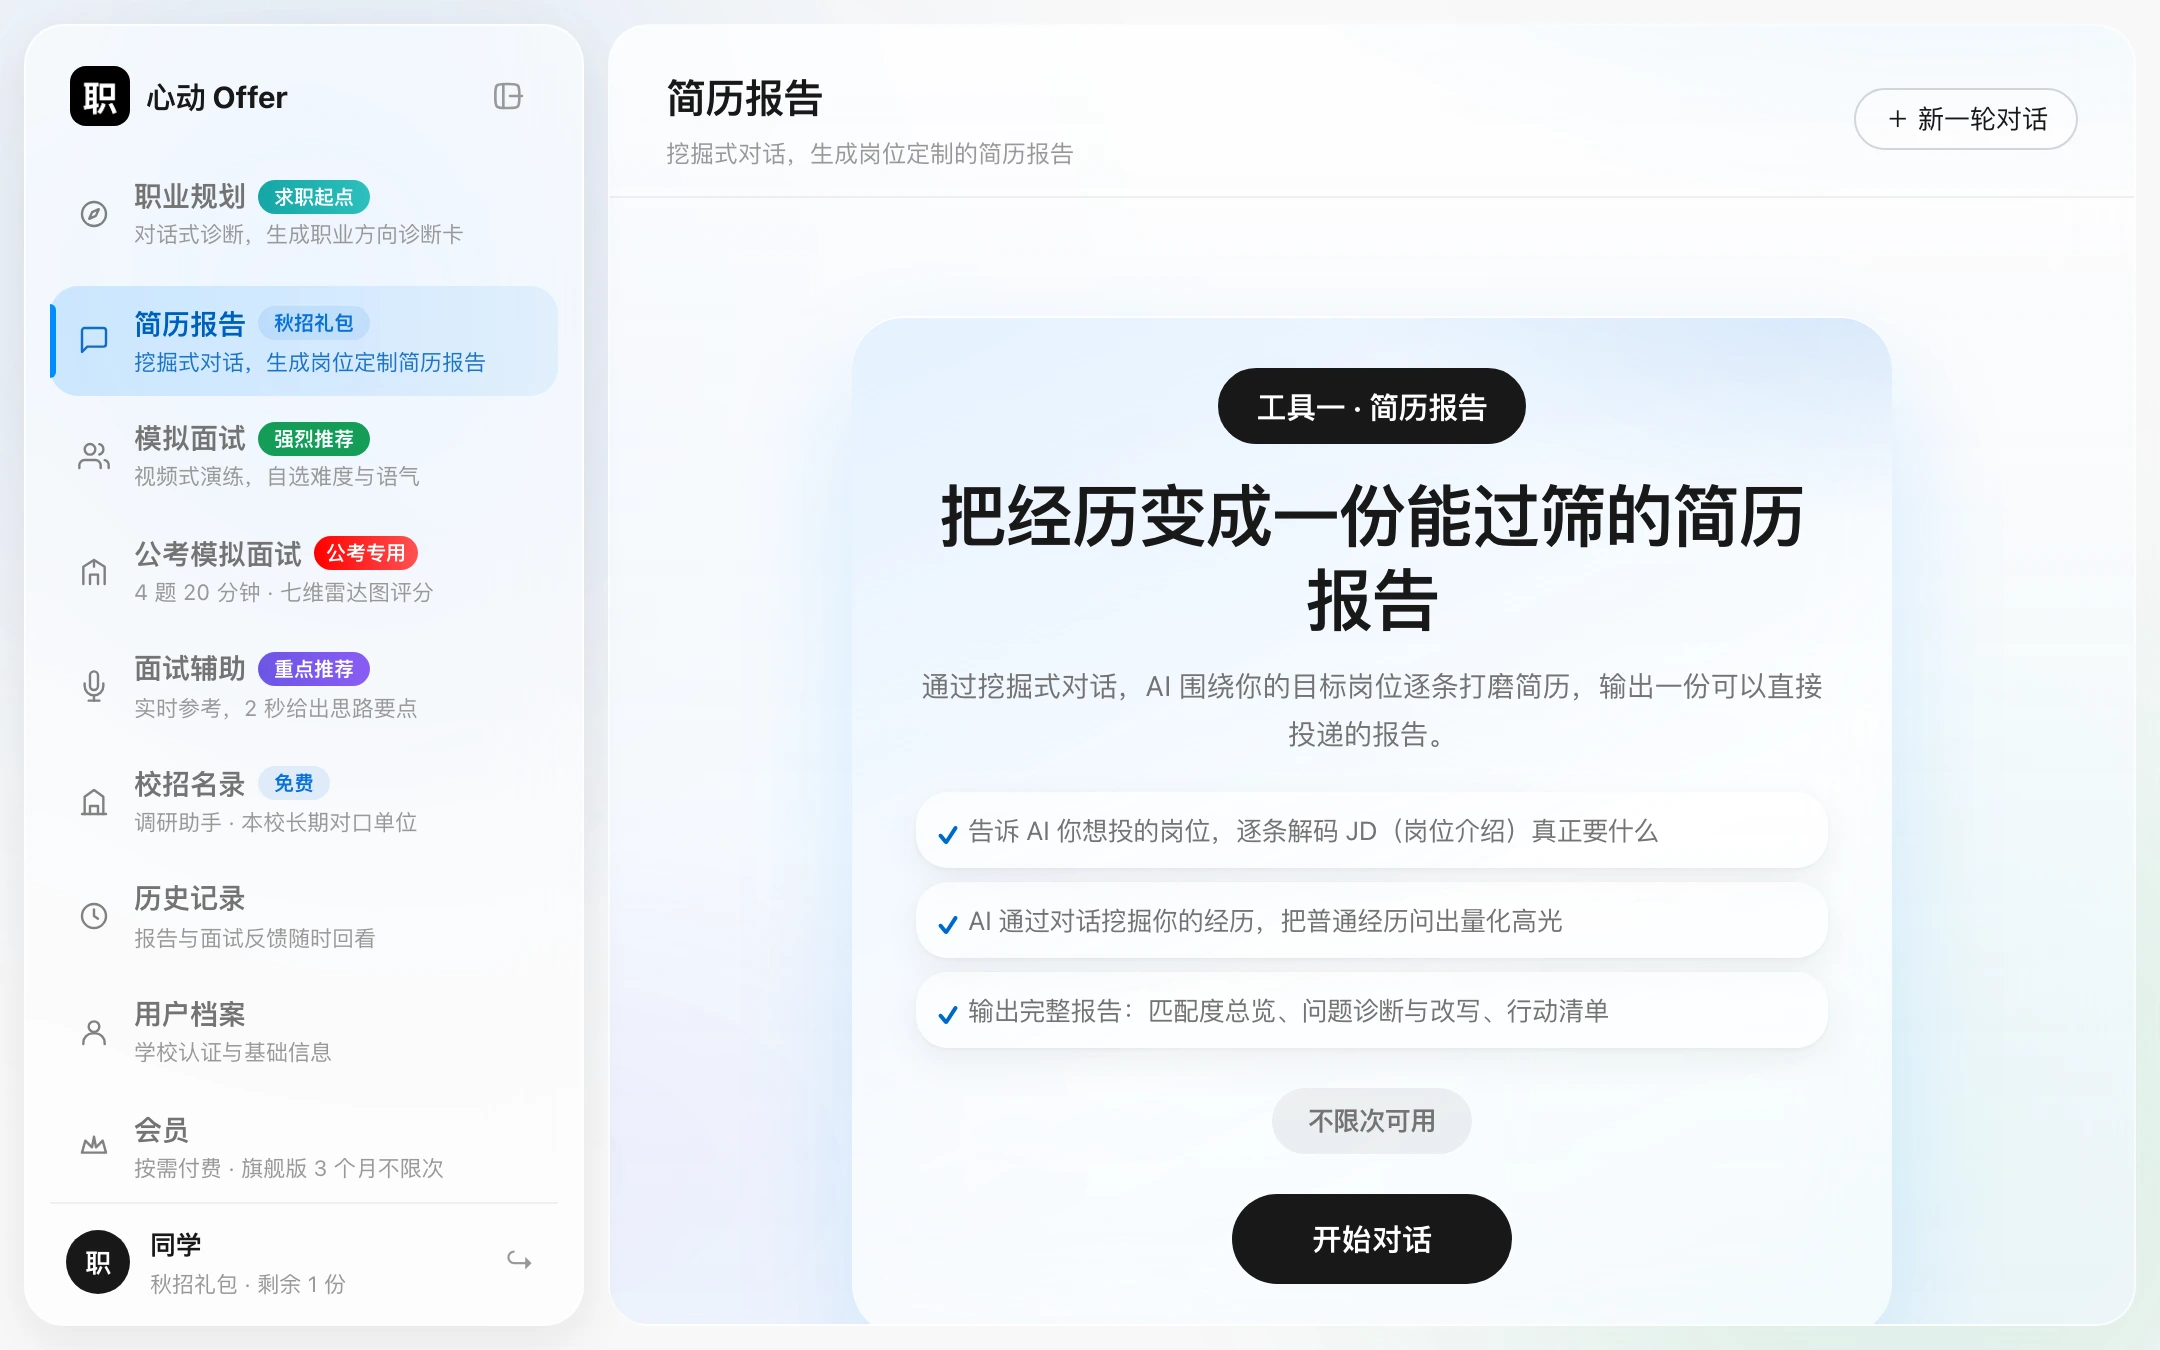This screenshot has height=1350, width=2160.
Task: Click the text 实时参考，2 秒给出思路要点
Action: 276,708
